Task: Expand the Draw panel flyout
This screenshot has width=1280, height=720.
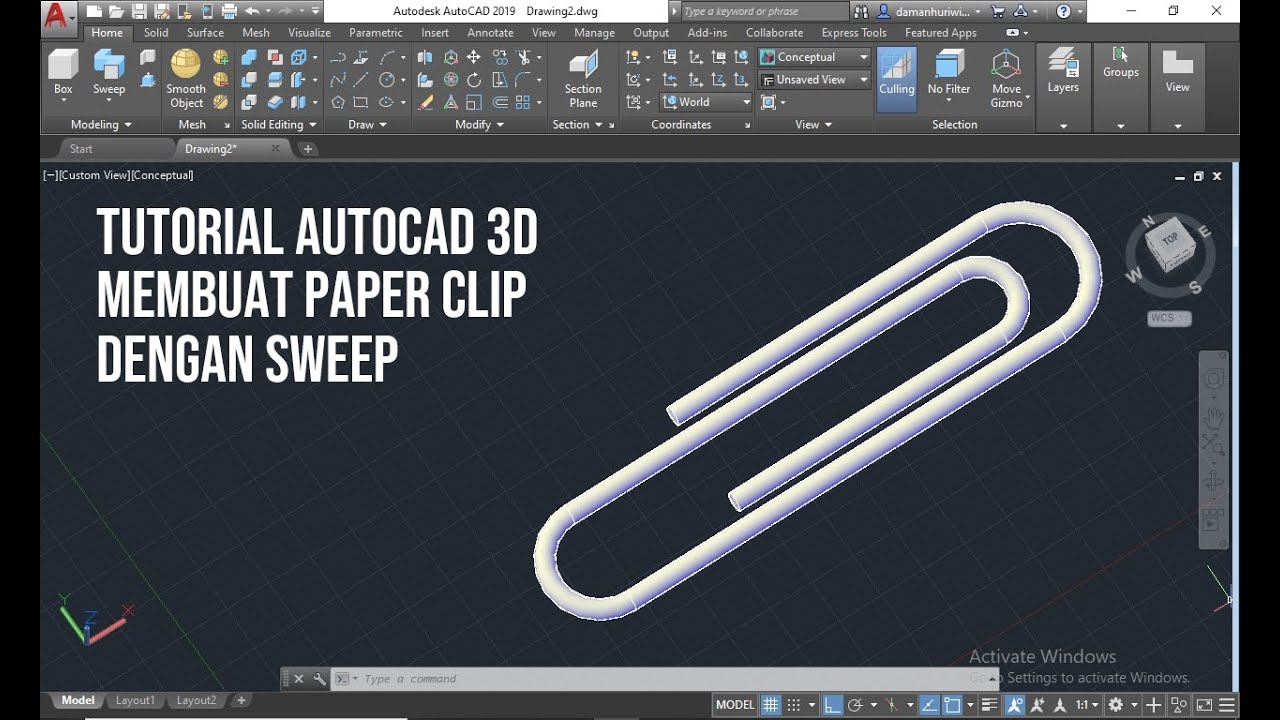Action: point(367,125)
